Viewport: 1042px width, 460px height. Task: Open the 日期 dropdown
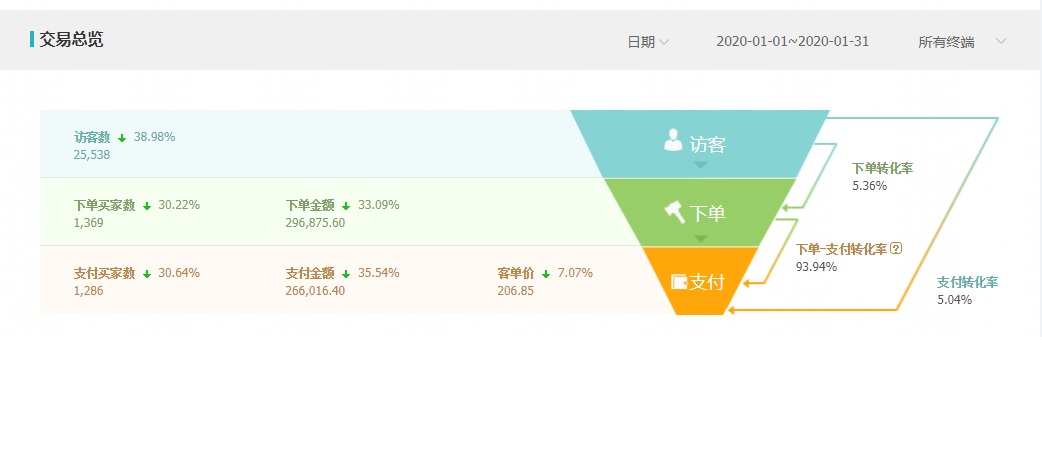(x=648, y=41)
